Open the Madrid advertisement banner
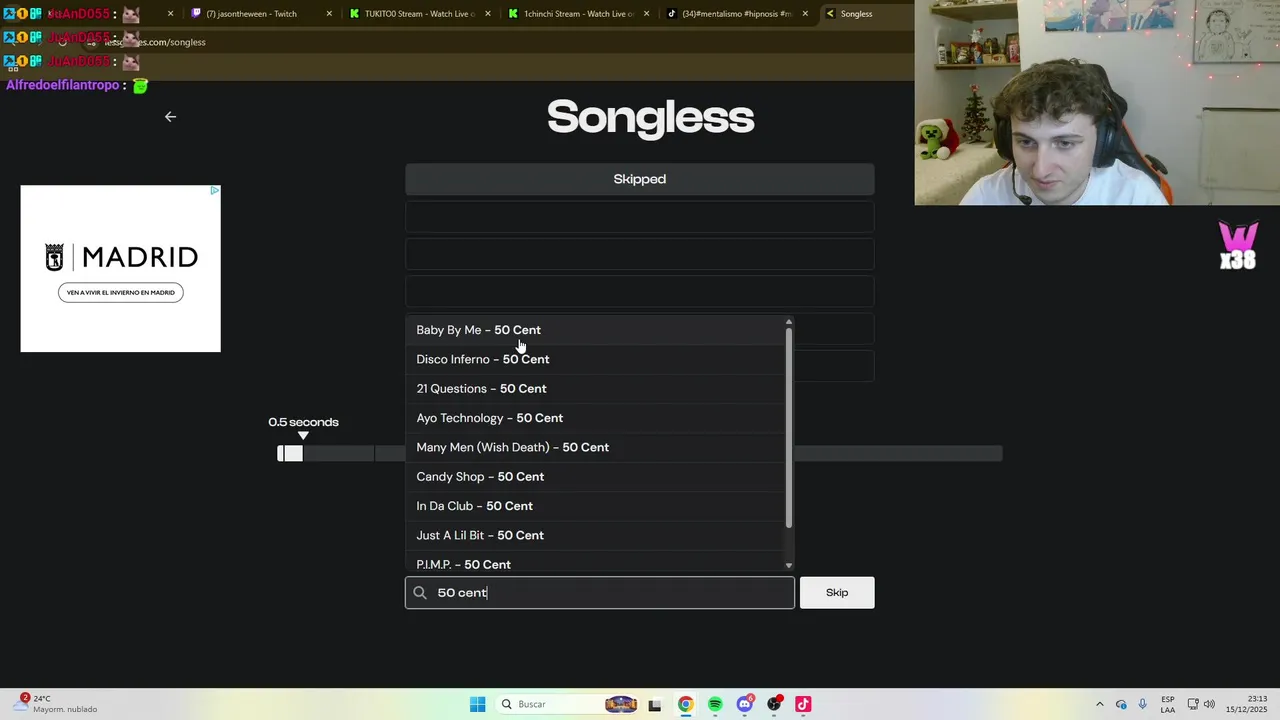The width and height of the screenshot is (1280, 720). pos(120,268)
